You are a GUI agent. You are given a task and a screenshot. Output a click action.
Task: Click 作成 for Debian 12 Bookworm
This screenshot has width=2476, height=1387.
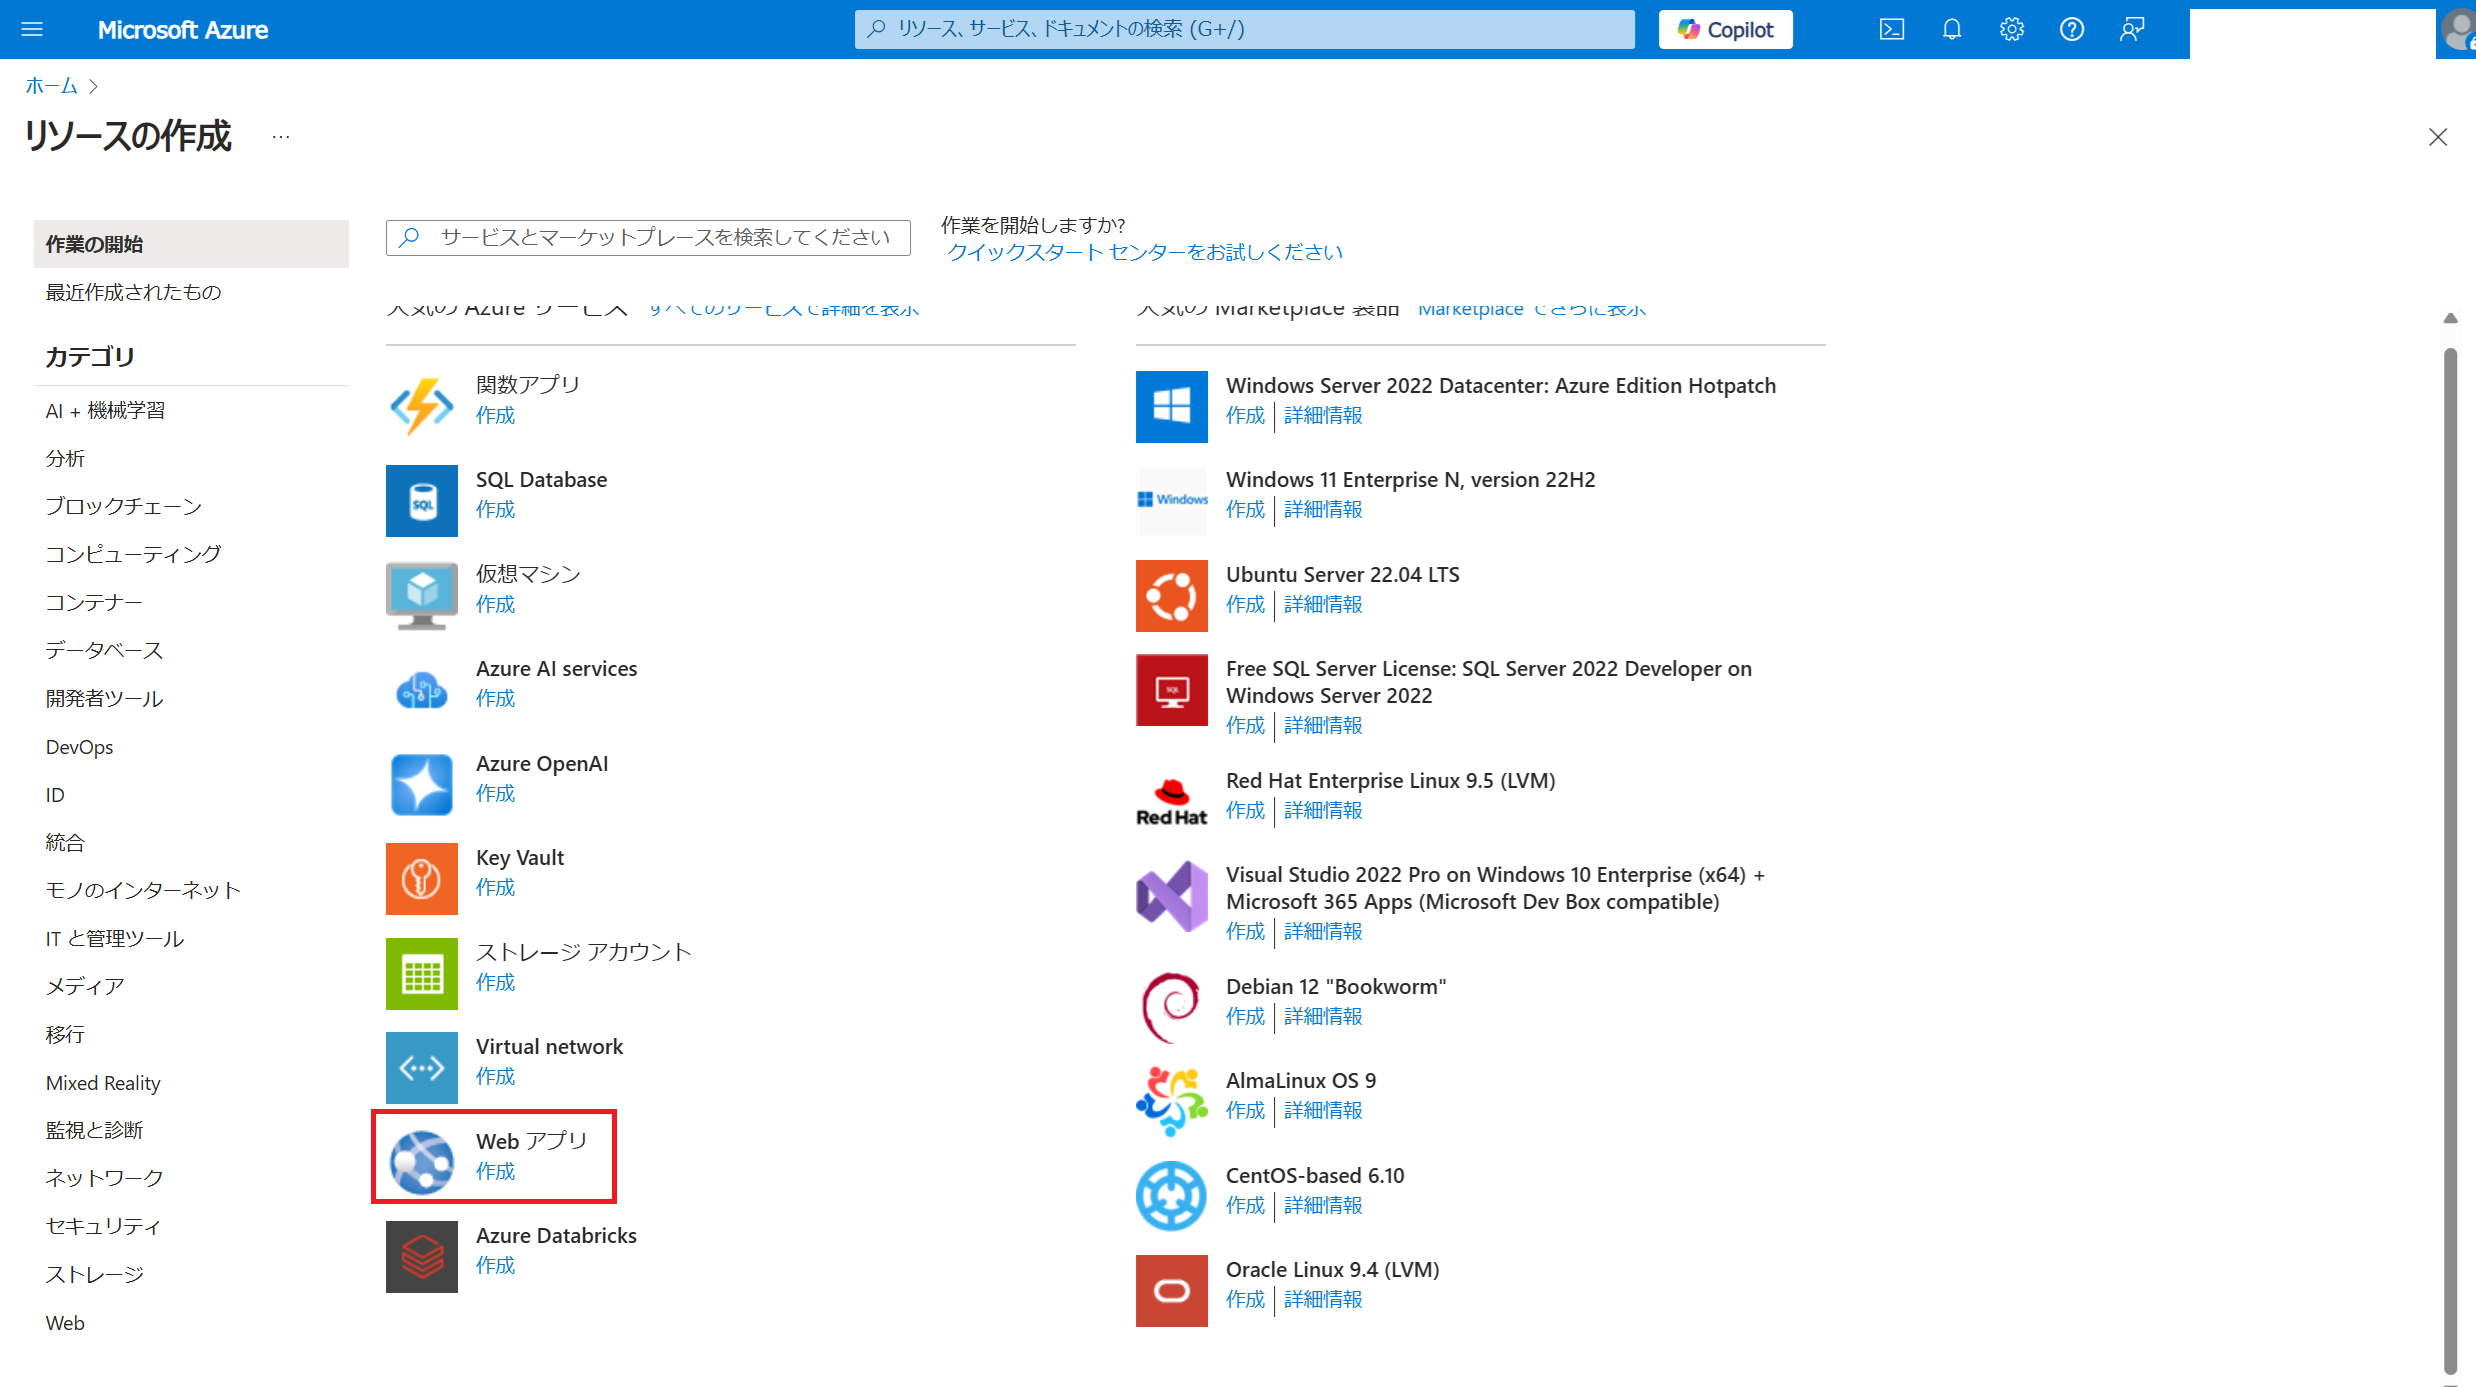1245,1016
